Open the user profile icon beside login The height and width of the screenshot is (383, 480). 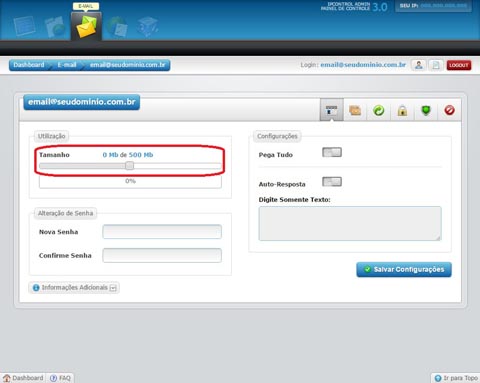tap(419, 65)
